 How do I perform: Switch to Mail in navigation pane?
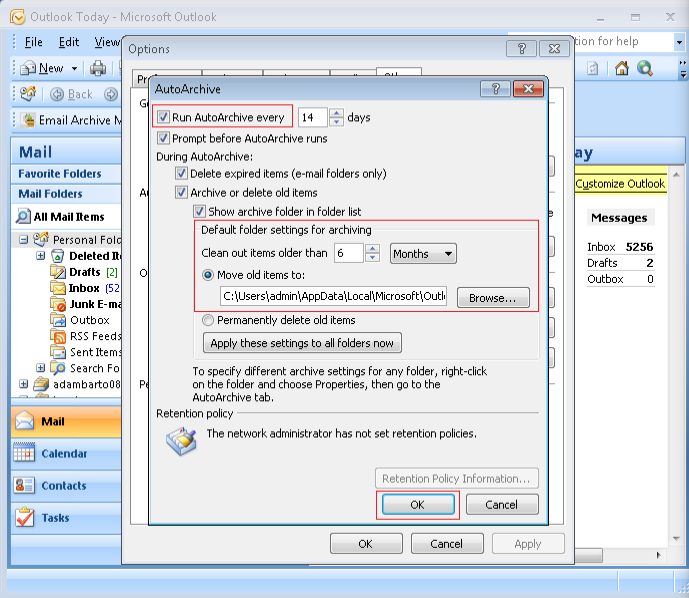pyautogui.click(x=66, y=421)
